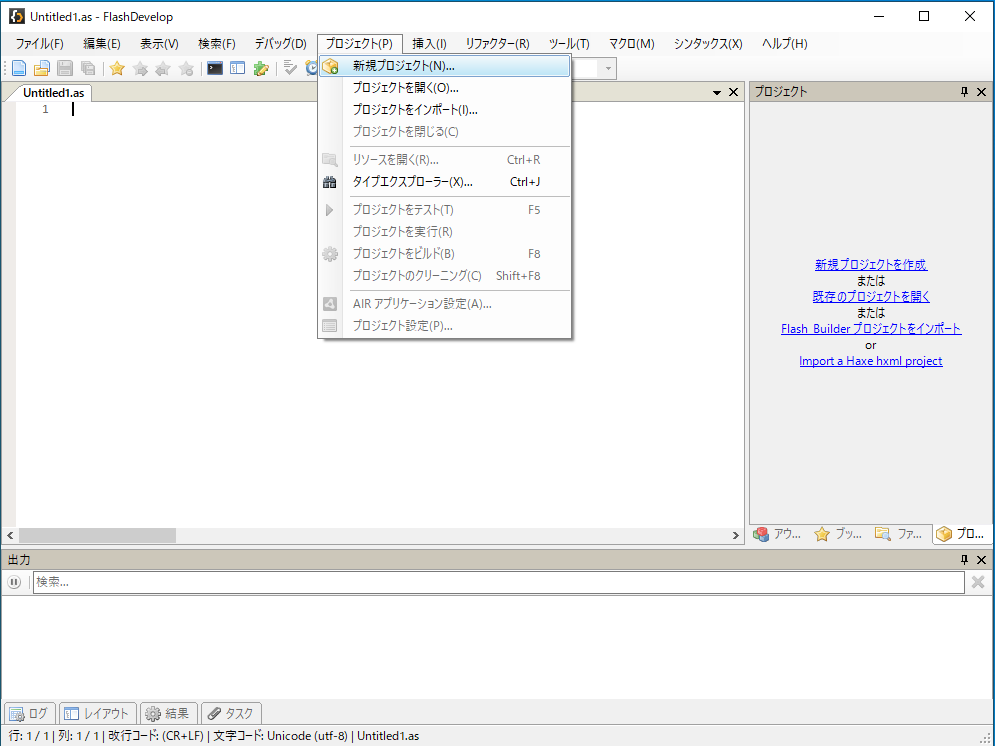Click the 検索... output search field
Viewport: 995px width, 746px height.
(499, 582)
